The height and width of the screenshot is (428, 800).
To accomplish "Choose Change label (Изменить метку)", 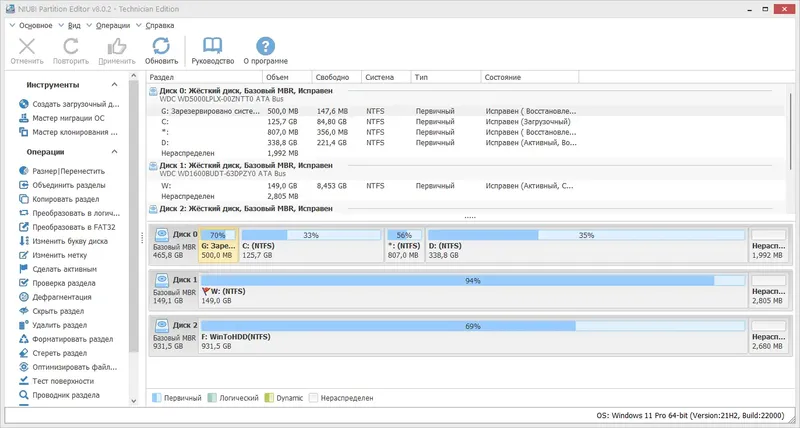I will [53, 255].
